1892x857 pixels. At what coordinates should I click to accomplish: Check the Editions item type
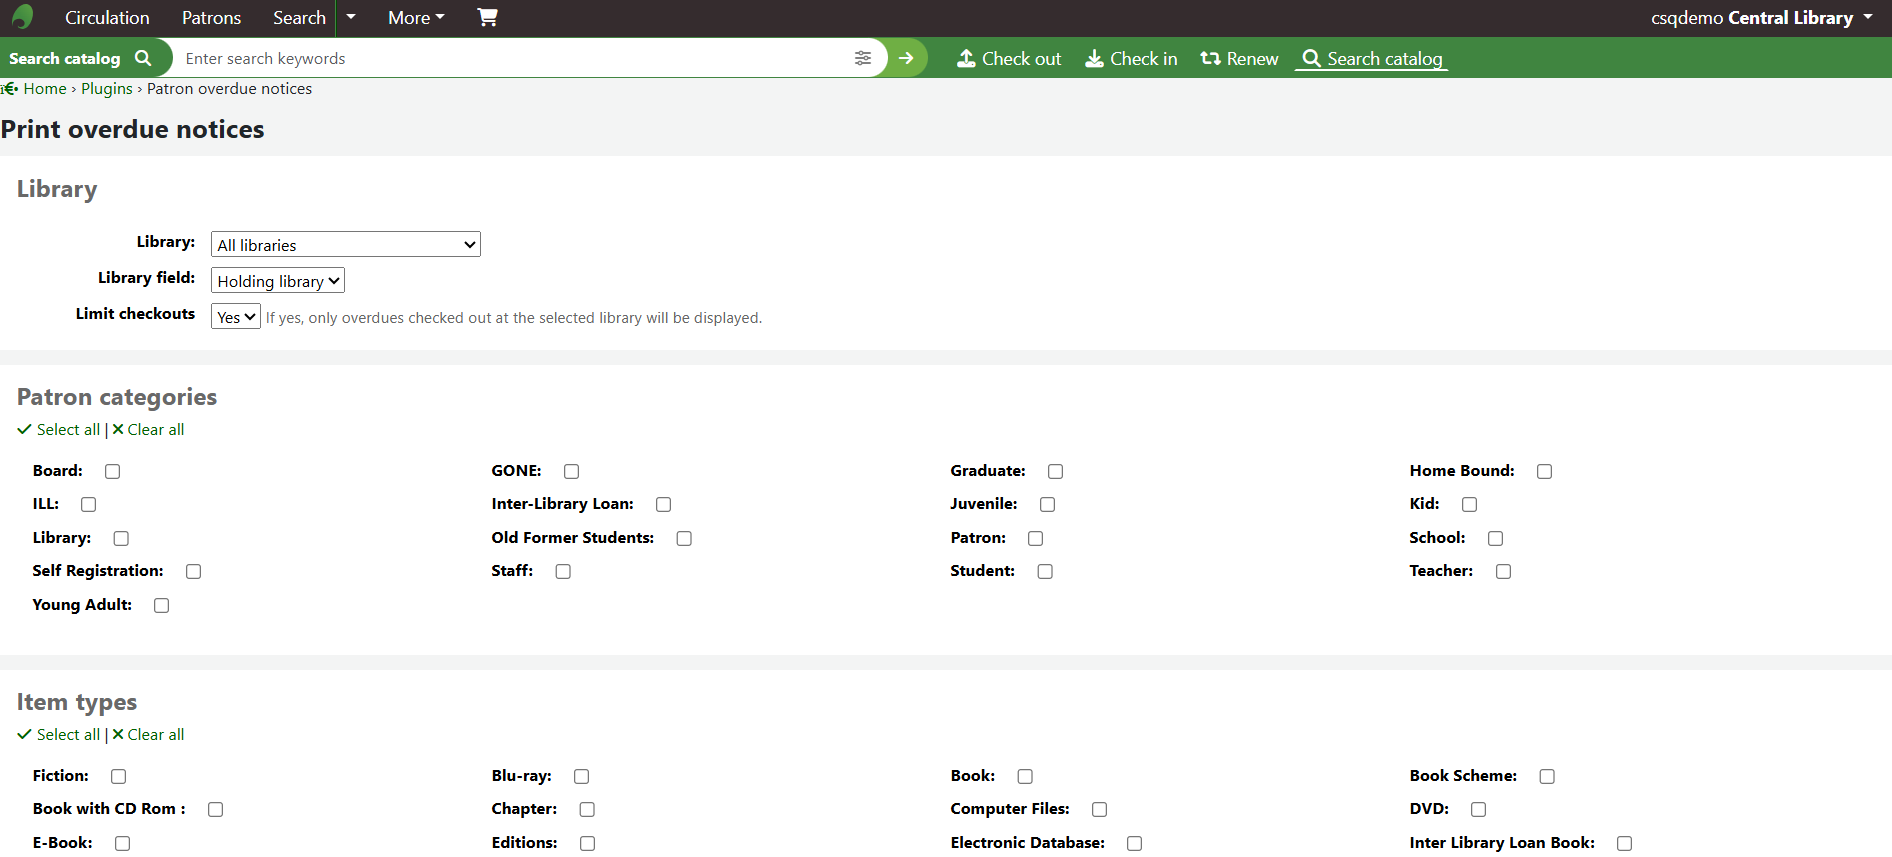pyautogui.click(x=588, y=844)
